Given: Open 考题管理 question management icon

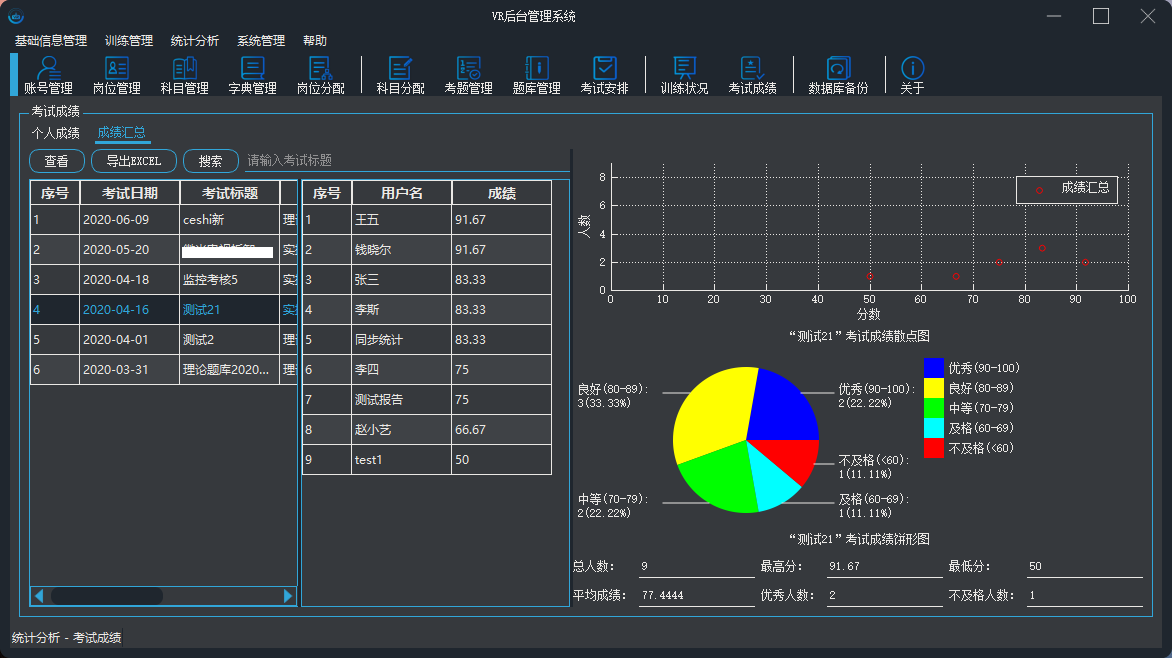Looking at the screenshot, I should point(469,75).
